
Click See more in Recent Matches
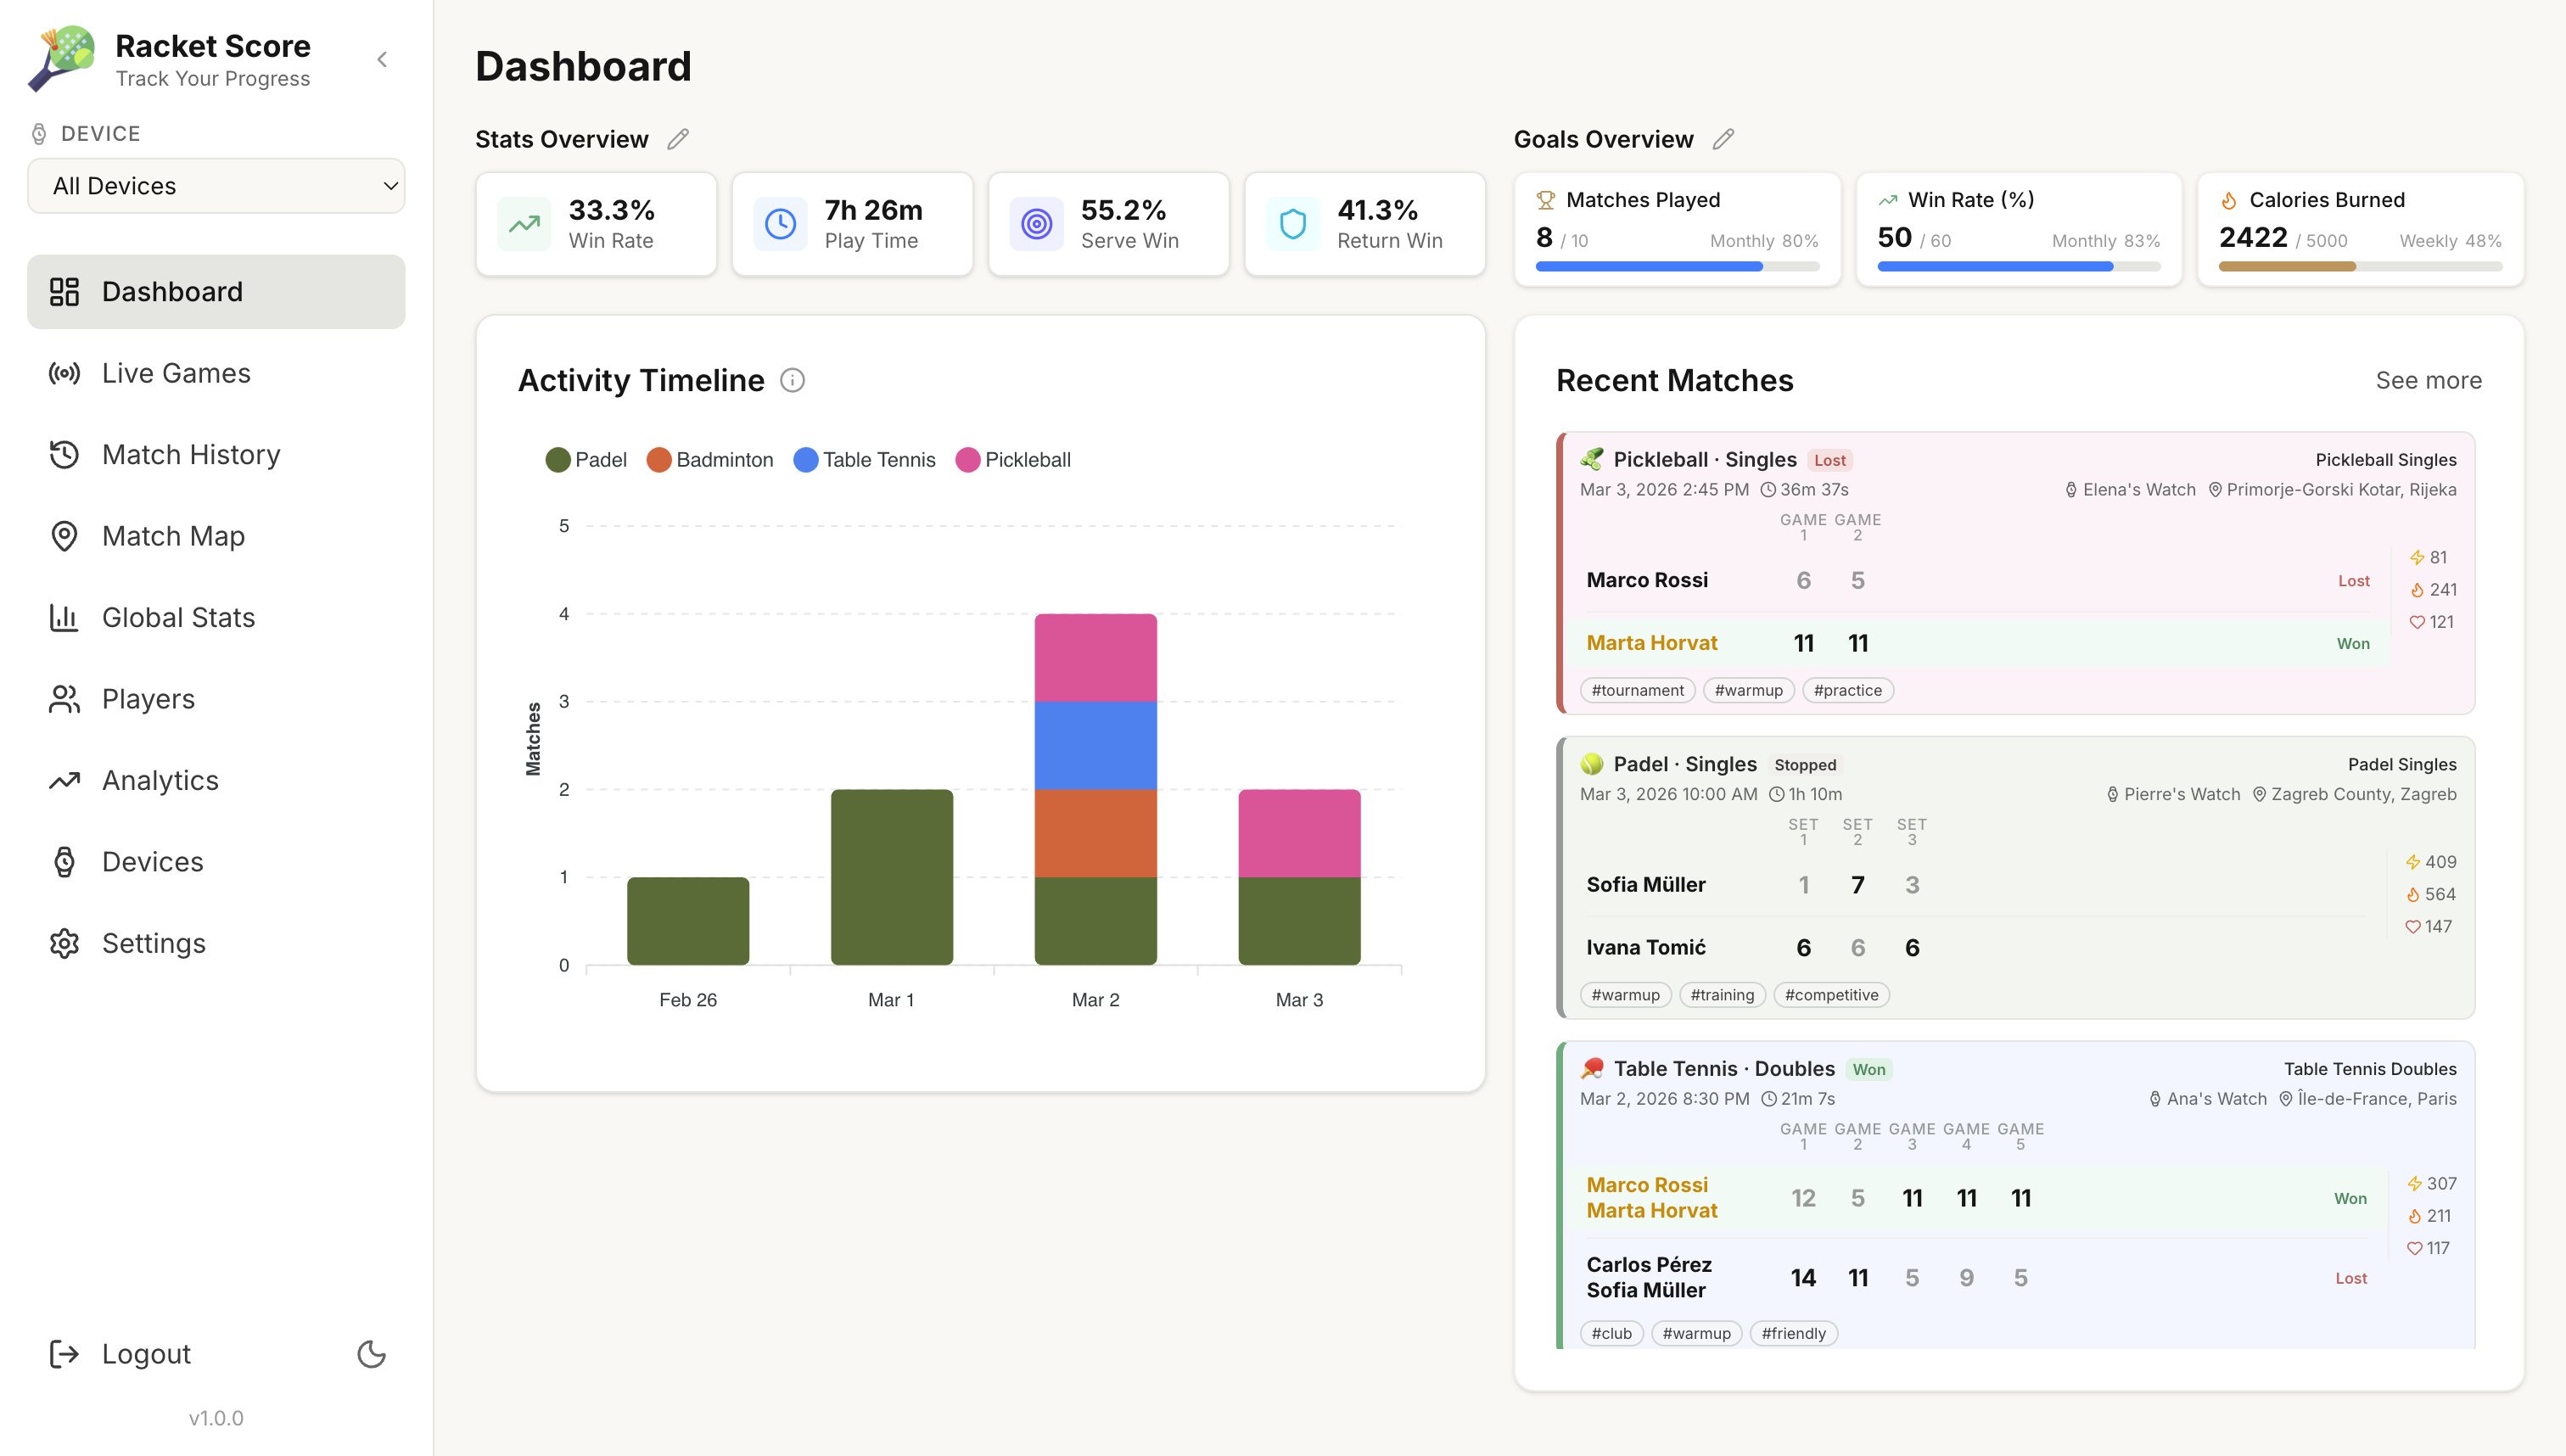click(2428, 381)
